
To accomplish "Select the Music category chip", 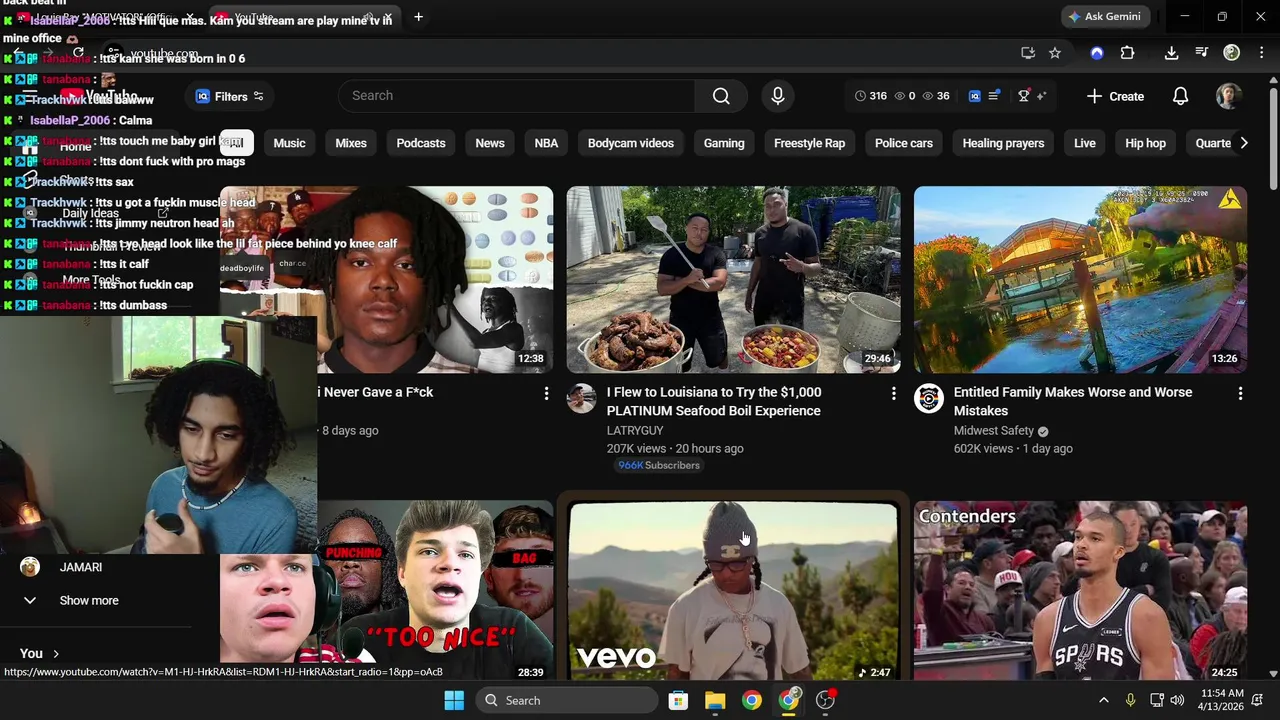I will pyautogui.click(x=289, y=143).
